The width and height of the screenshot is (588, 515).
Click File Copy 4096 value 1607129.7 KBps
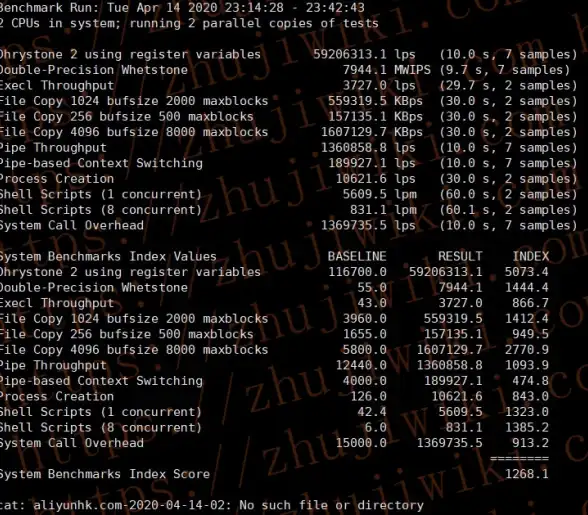tap(372, 132)
